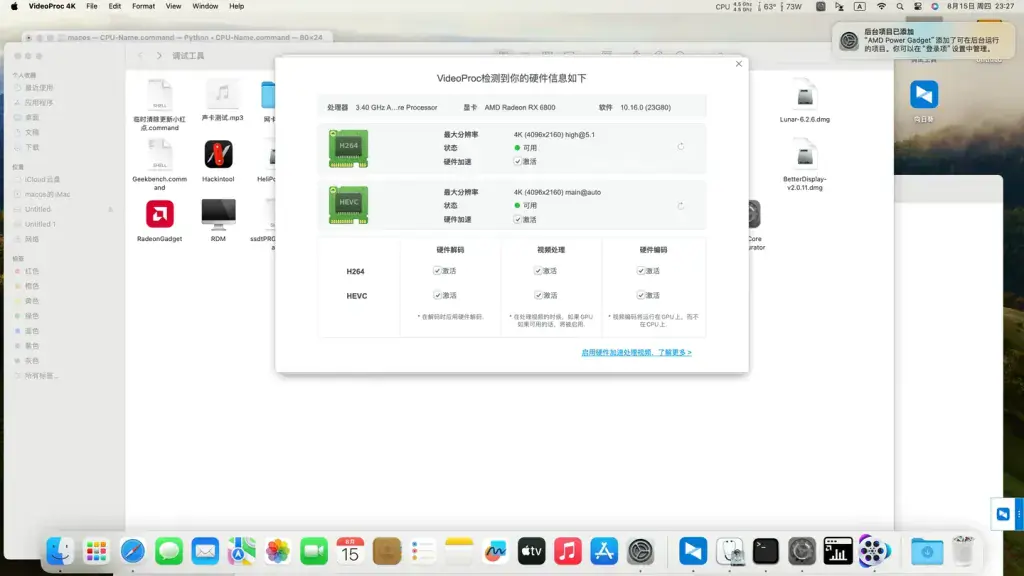Toggle H264 视频处理 激活 checkbox in table
This screenshot has width=1024, height=576.
[x=538, y=270]
